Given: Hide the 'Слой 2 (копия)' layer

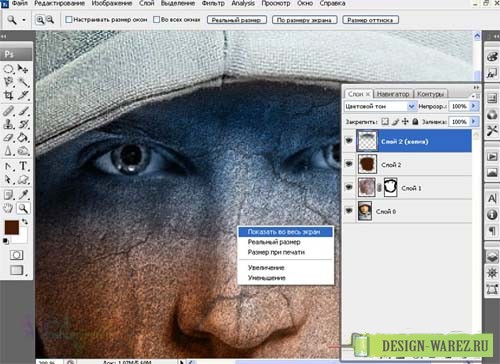Looking at the screenshot, I should (x=349, y=141).
